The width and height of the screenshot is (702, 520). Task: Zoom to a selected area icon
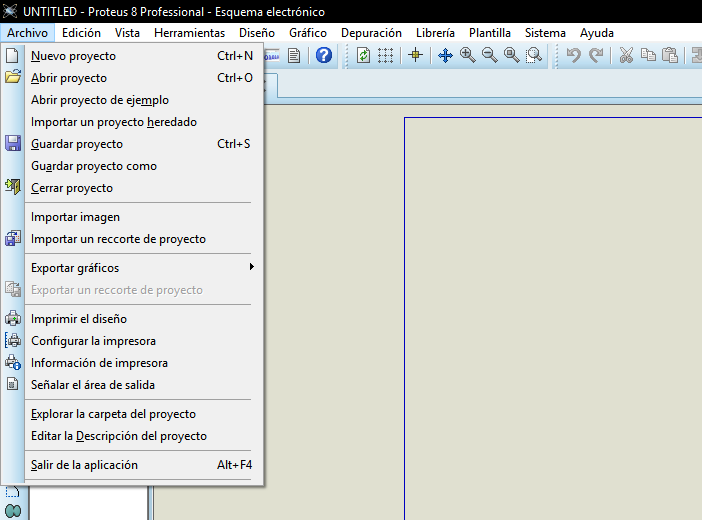(x=534, y=55)
